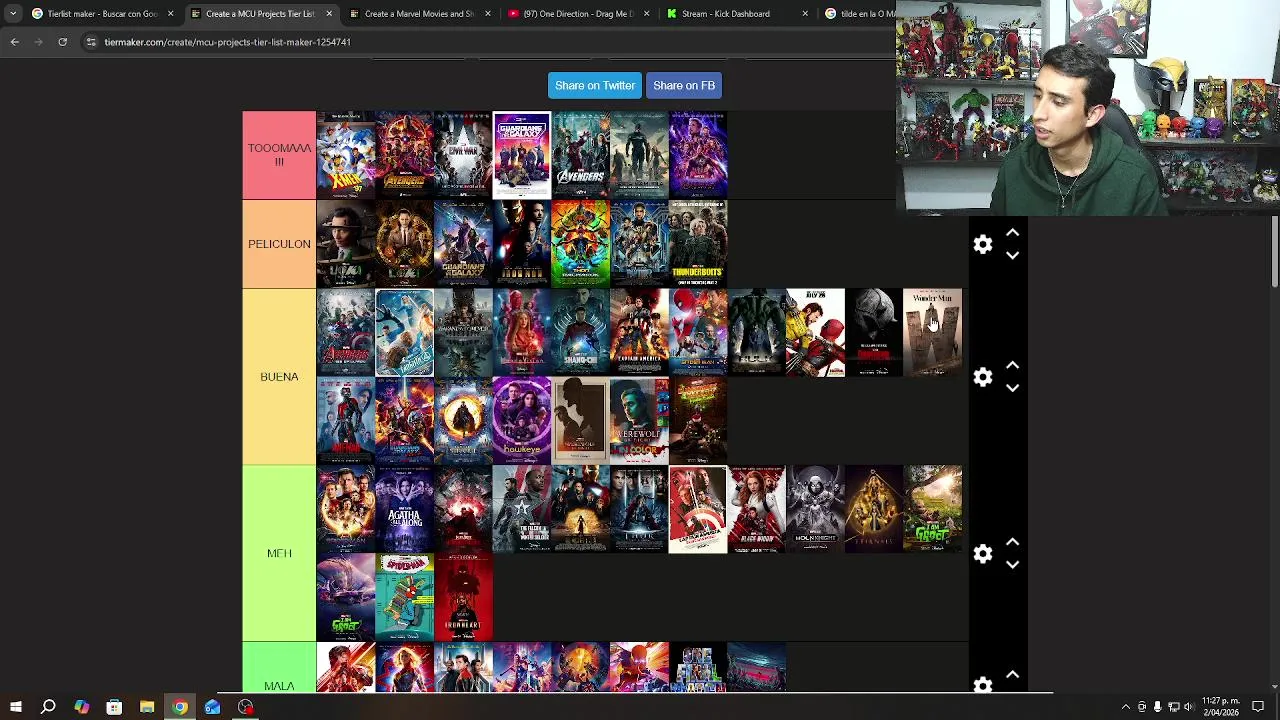Open Windows taskbar search

(x=48, y=707)
